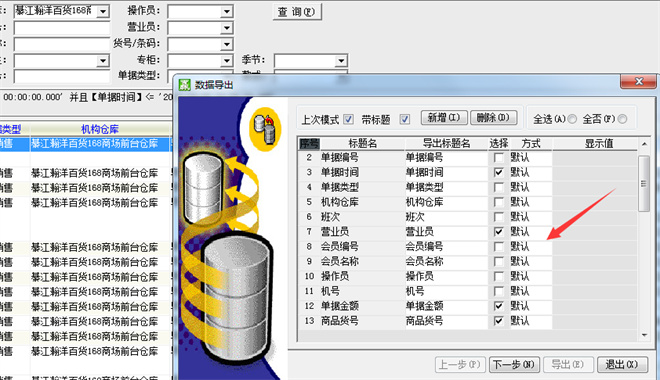Click the 导出标题名 column header
Viewport: 660px width, 380px height.
click(446, 143)
